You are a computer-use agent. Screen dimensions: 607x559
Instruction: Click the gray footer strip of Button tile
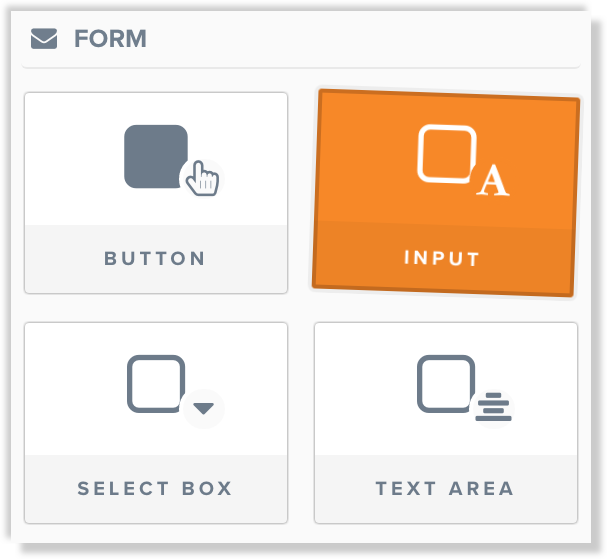point(156,259)
